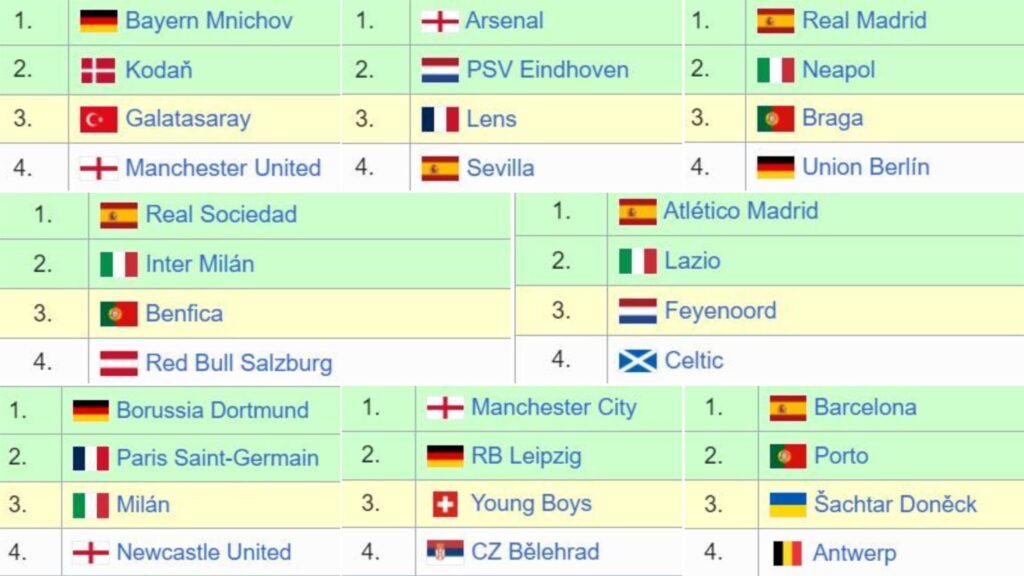Image resolution: width=1024 pixels, height=576 pixels.
Task: Follow the Manchester United link
Action: click(x=223, y=168)
